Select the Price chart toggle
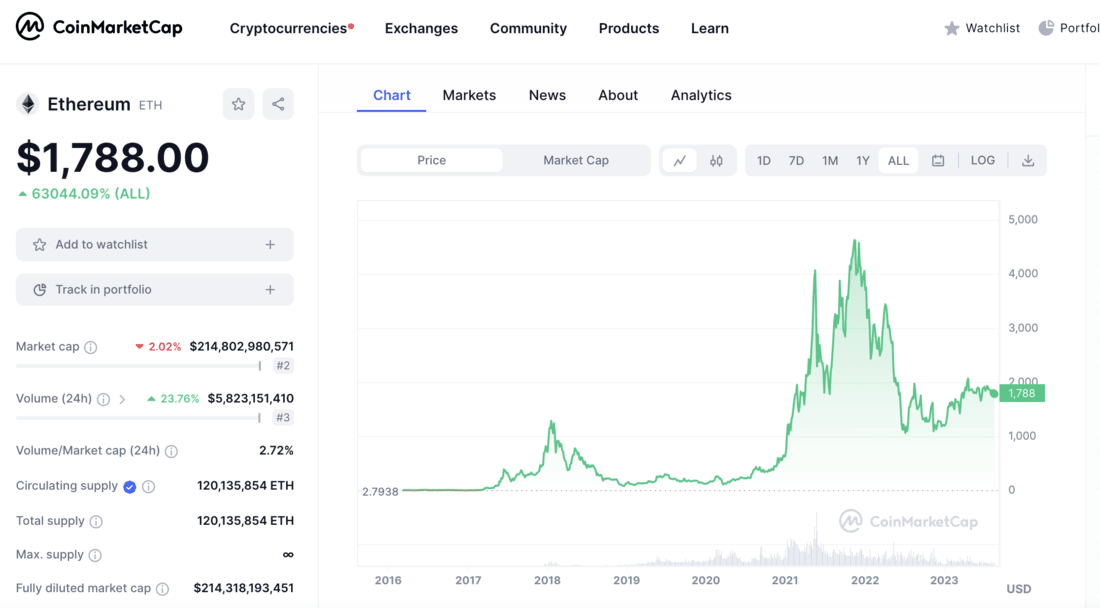1100x608 pixels. click(x=431, y=161)
